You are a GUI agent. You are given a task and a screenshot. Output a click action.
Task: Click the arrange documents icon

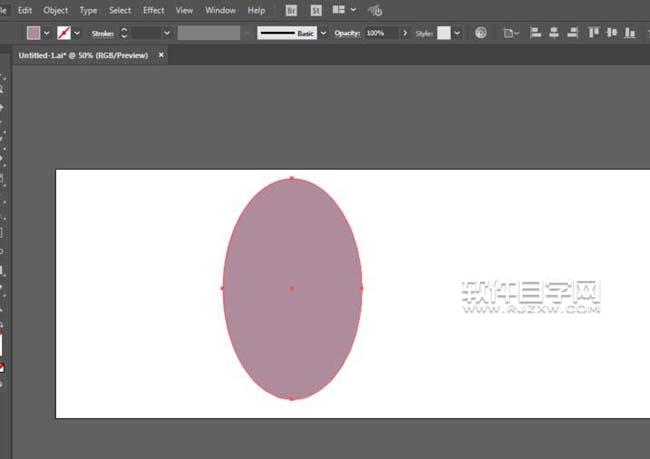point(343,10)
